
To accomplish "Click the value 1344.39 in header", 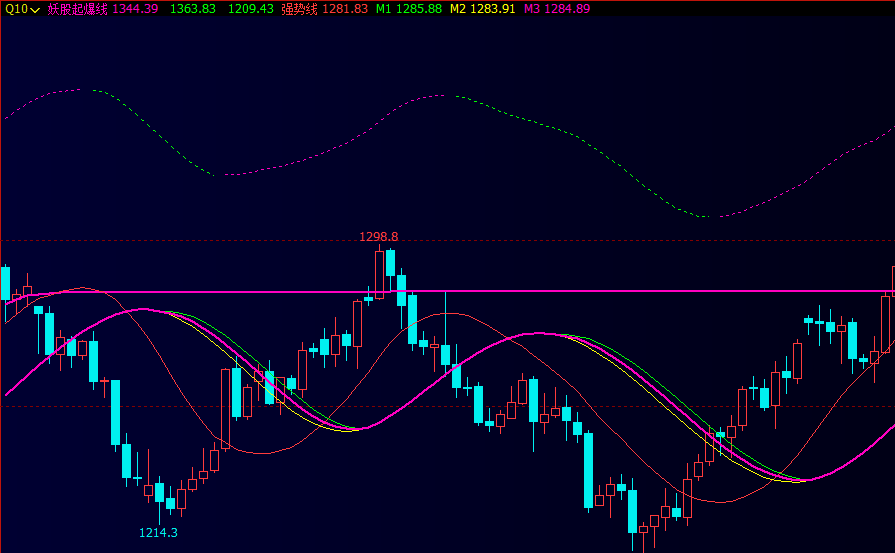I will click(135, 9).
